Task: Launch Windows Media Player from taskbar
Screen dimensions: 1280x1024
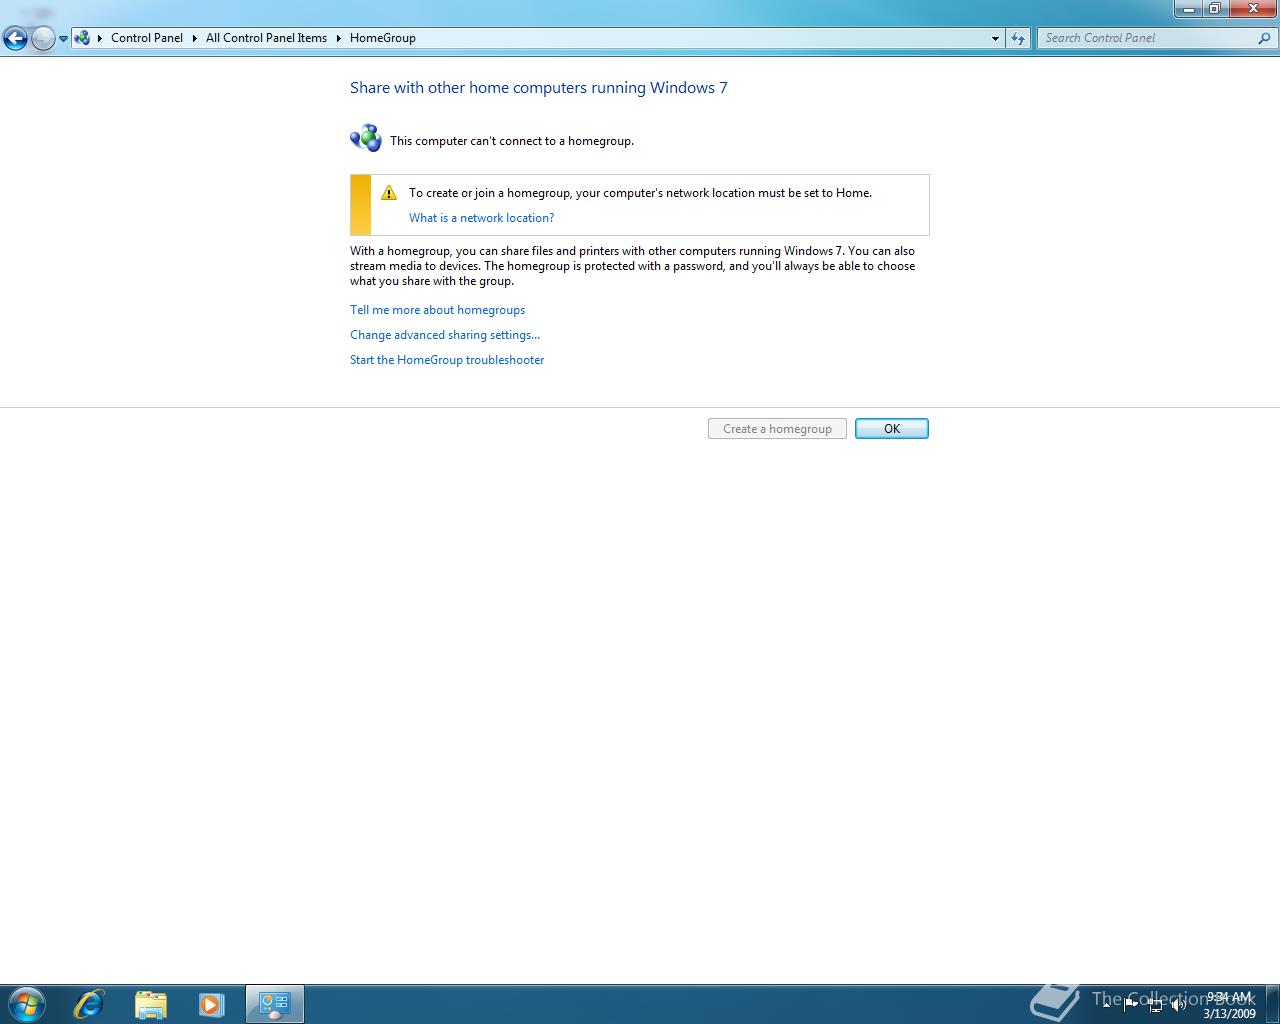Action: [x=211, y=1004]
